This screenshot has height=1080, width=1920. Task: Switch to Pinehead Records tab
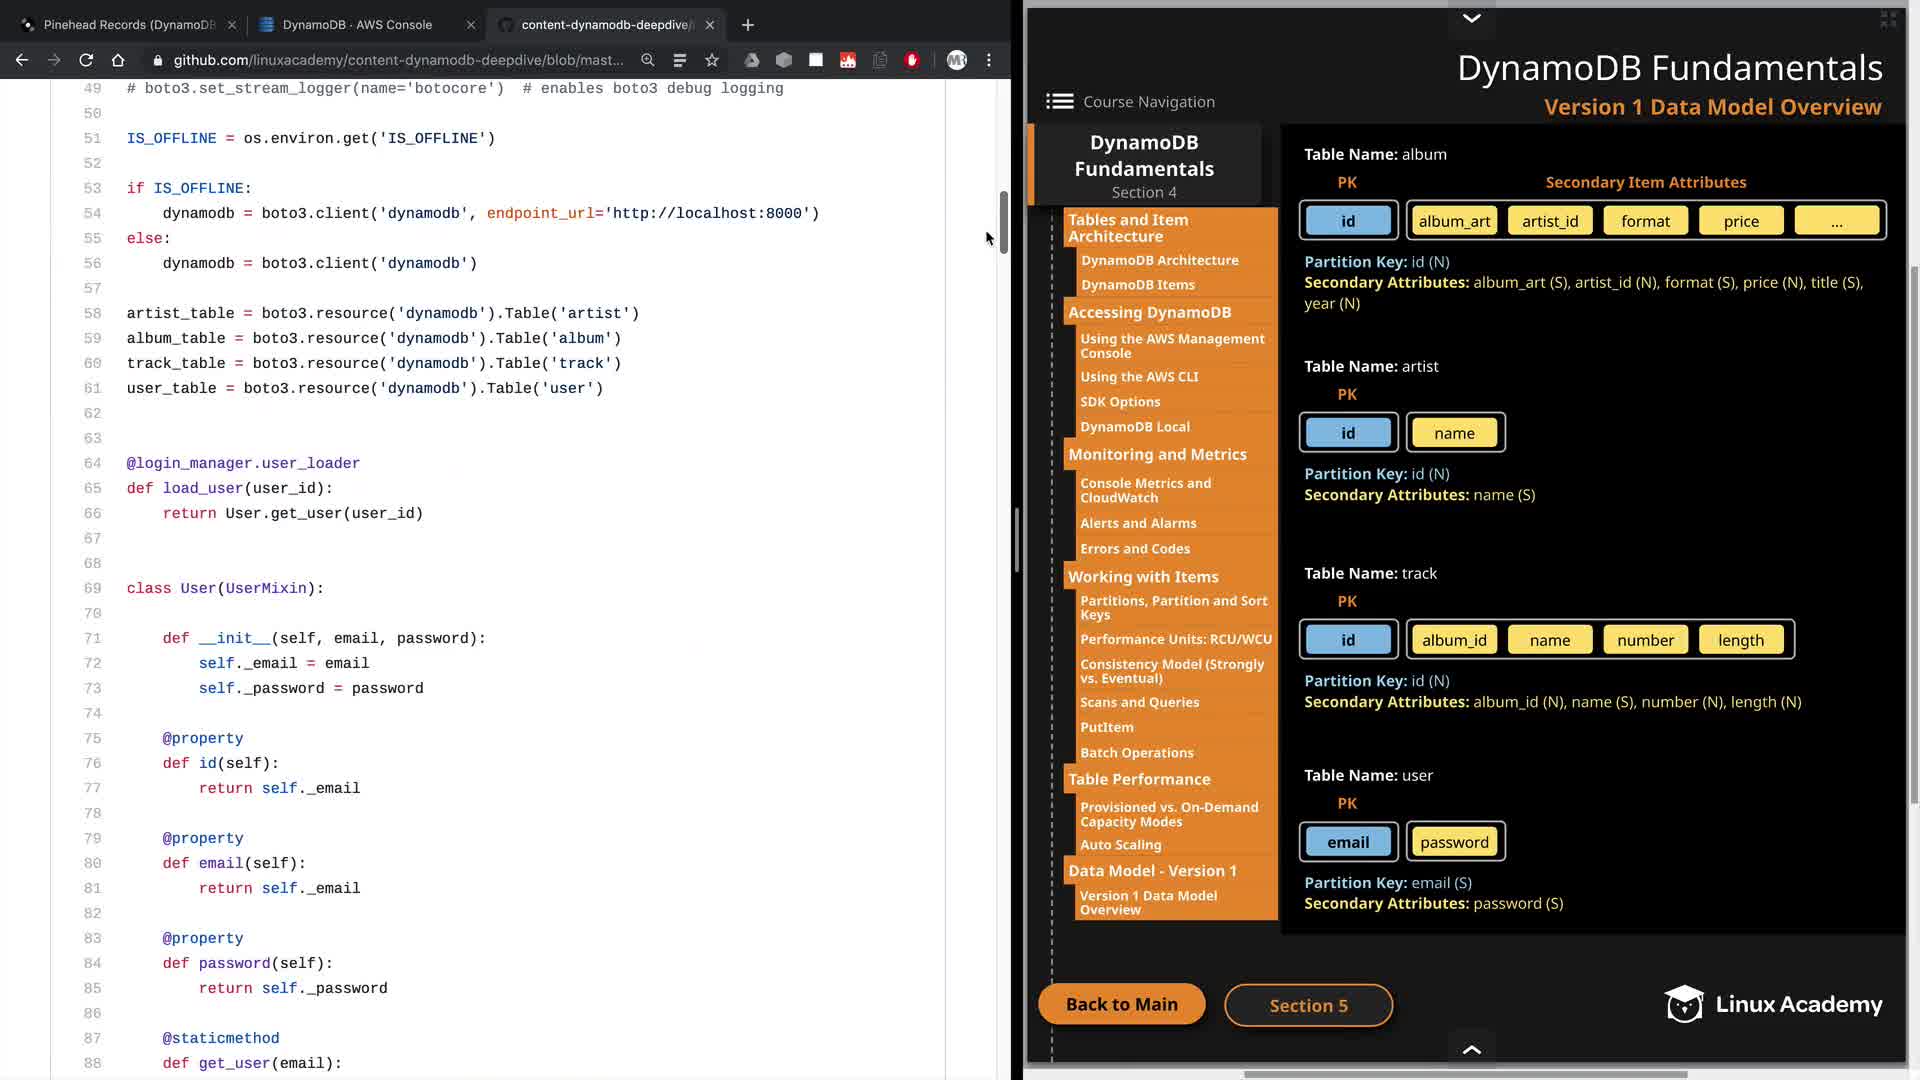click(128, 25)
